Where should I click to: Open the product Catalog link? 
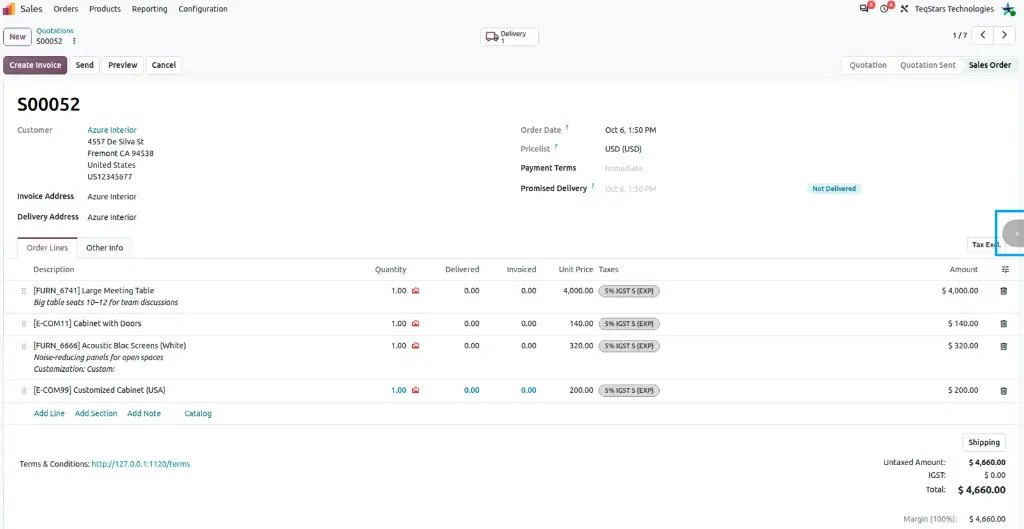198,413
